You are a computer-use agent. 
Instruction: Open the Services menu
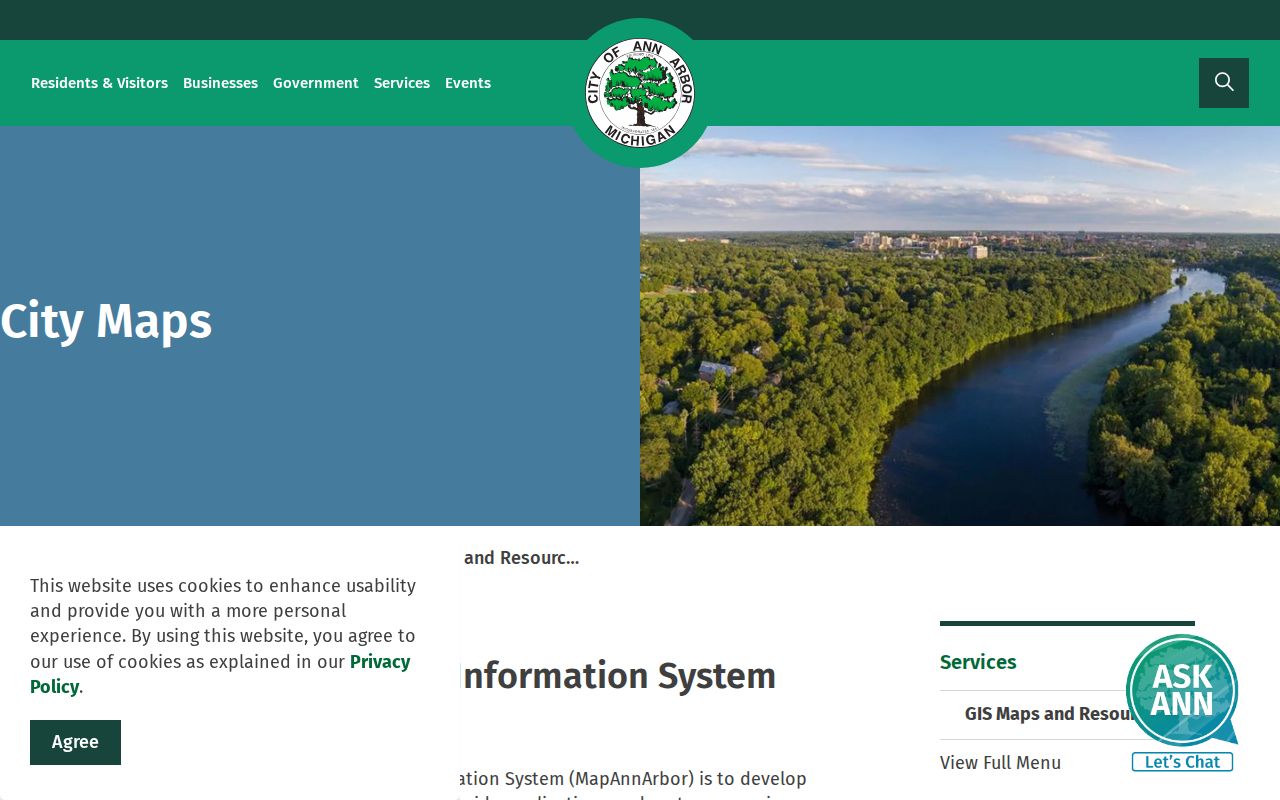point(402,83)
